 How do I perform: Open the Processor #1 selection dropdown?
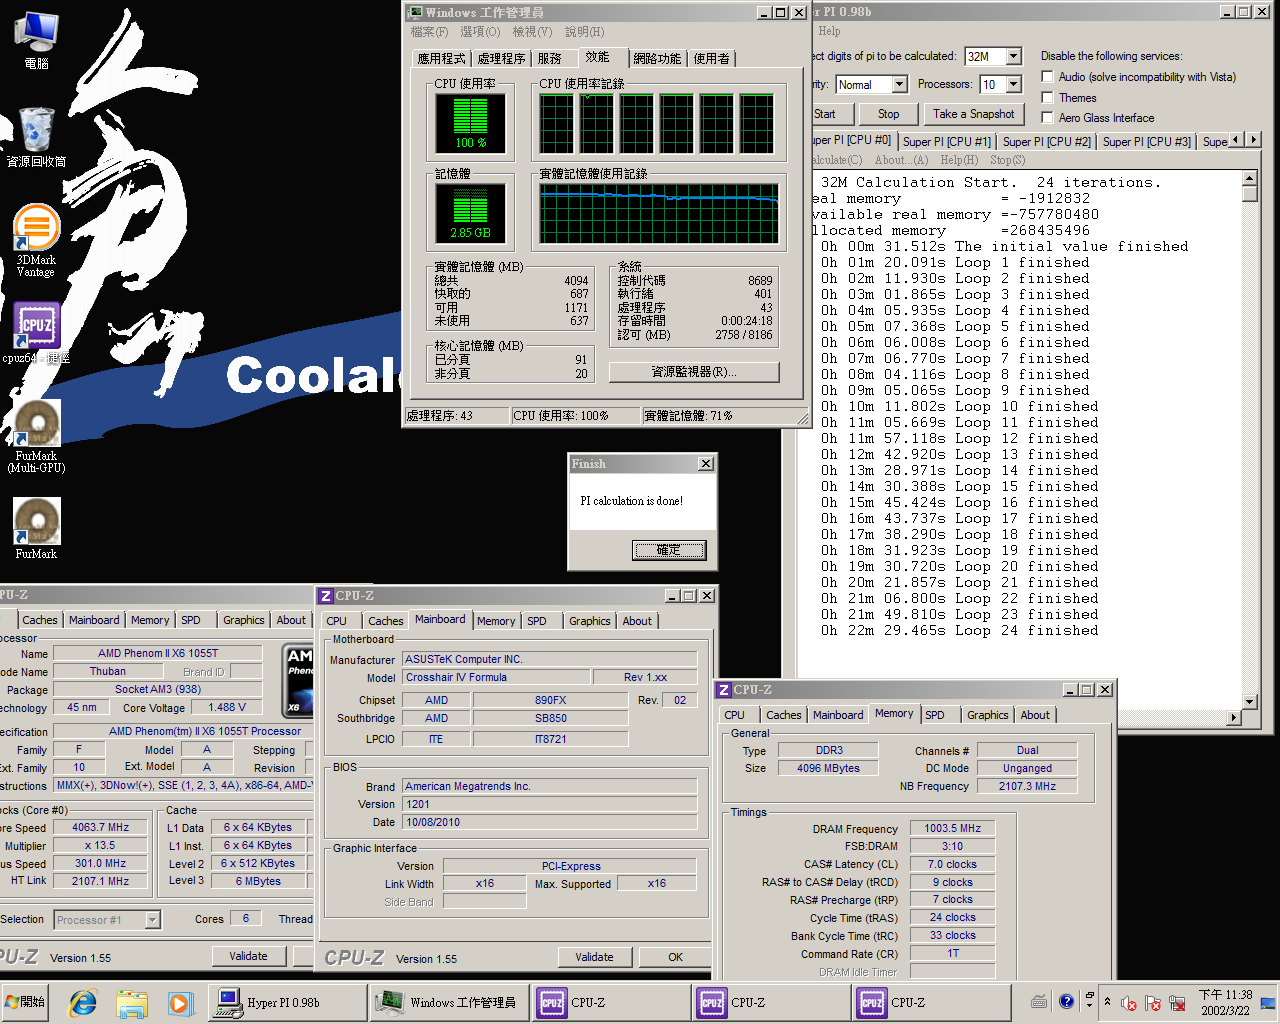coord(152,920)
